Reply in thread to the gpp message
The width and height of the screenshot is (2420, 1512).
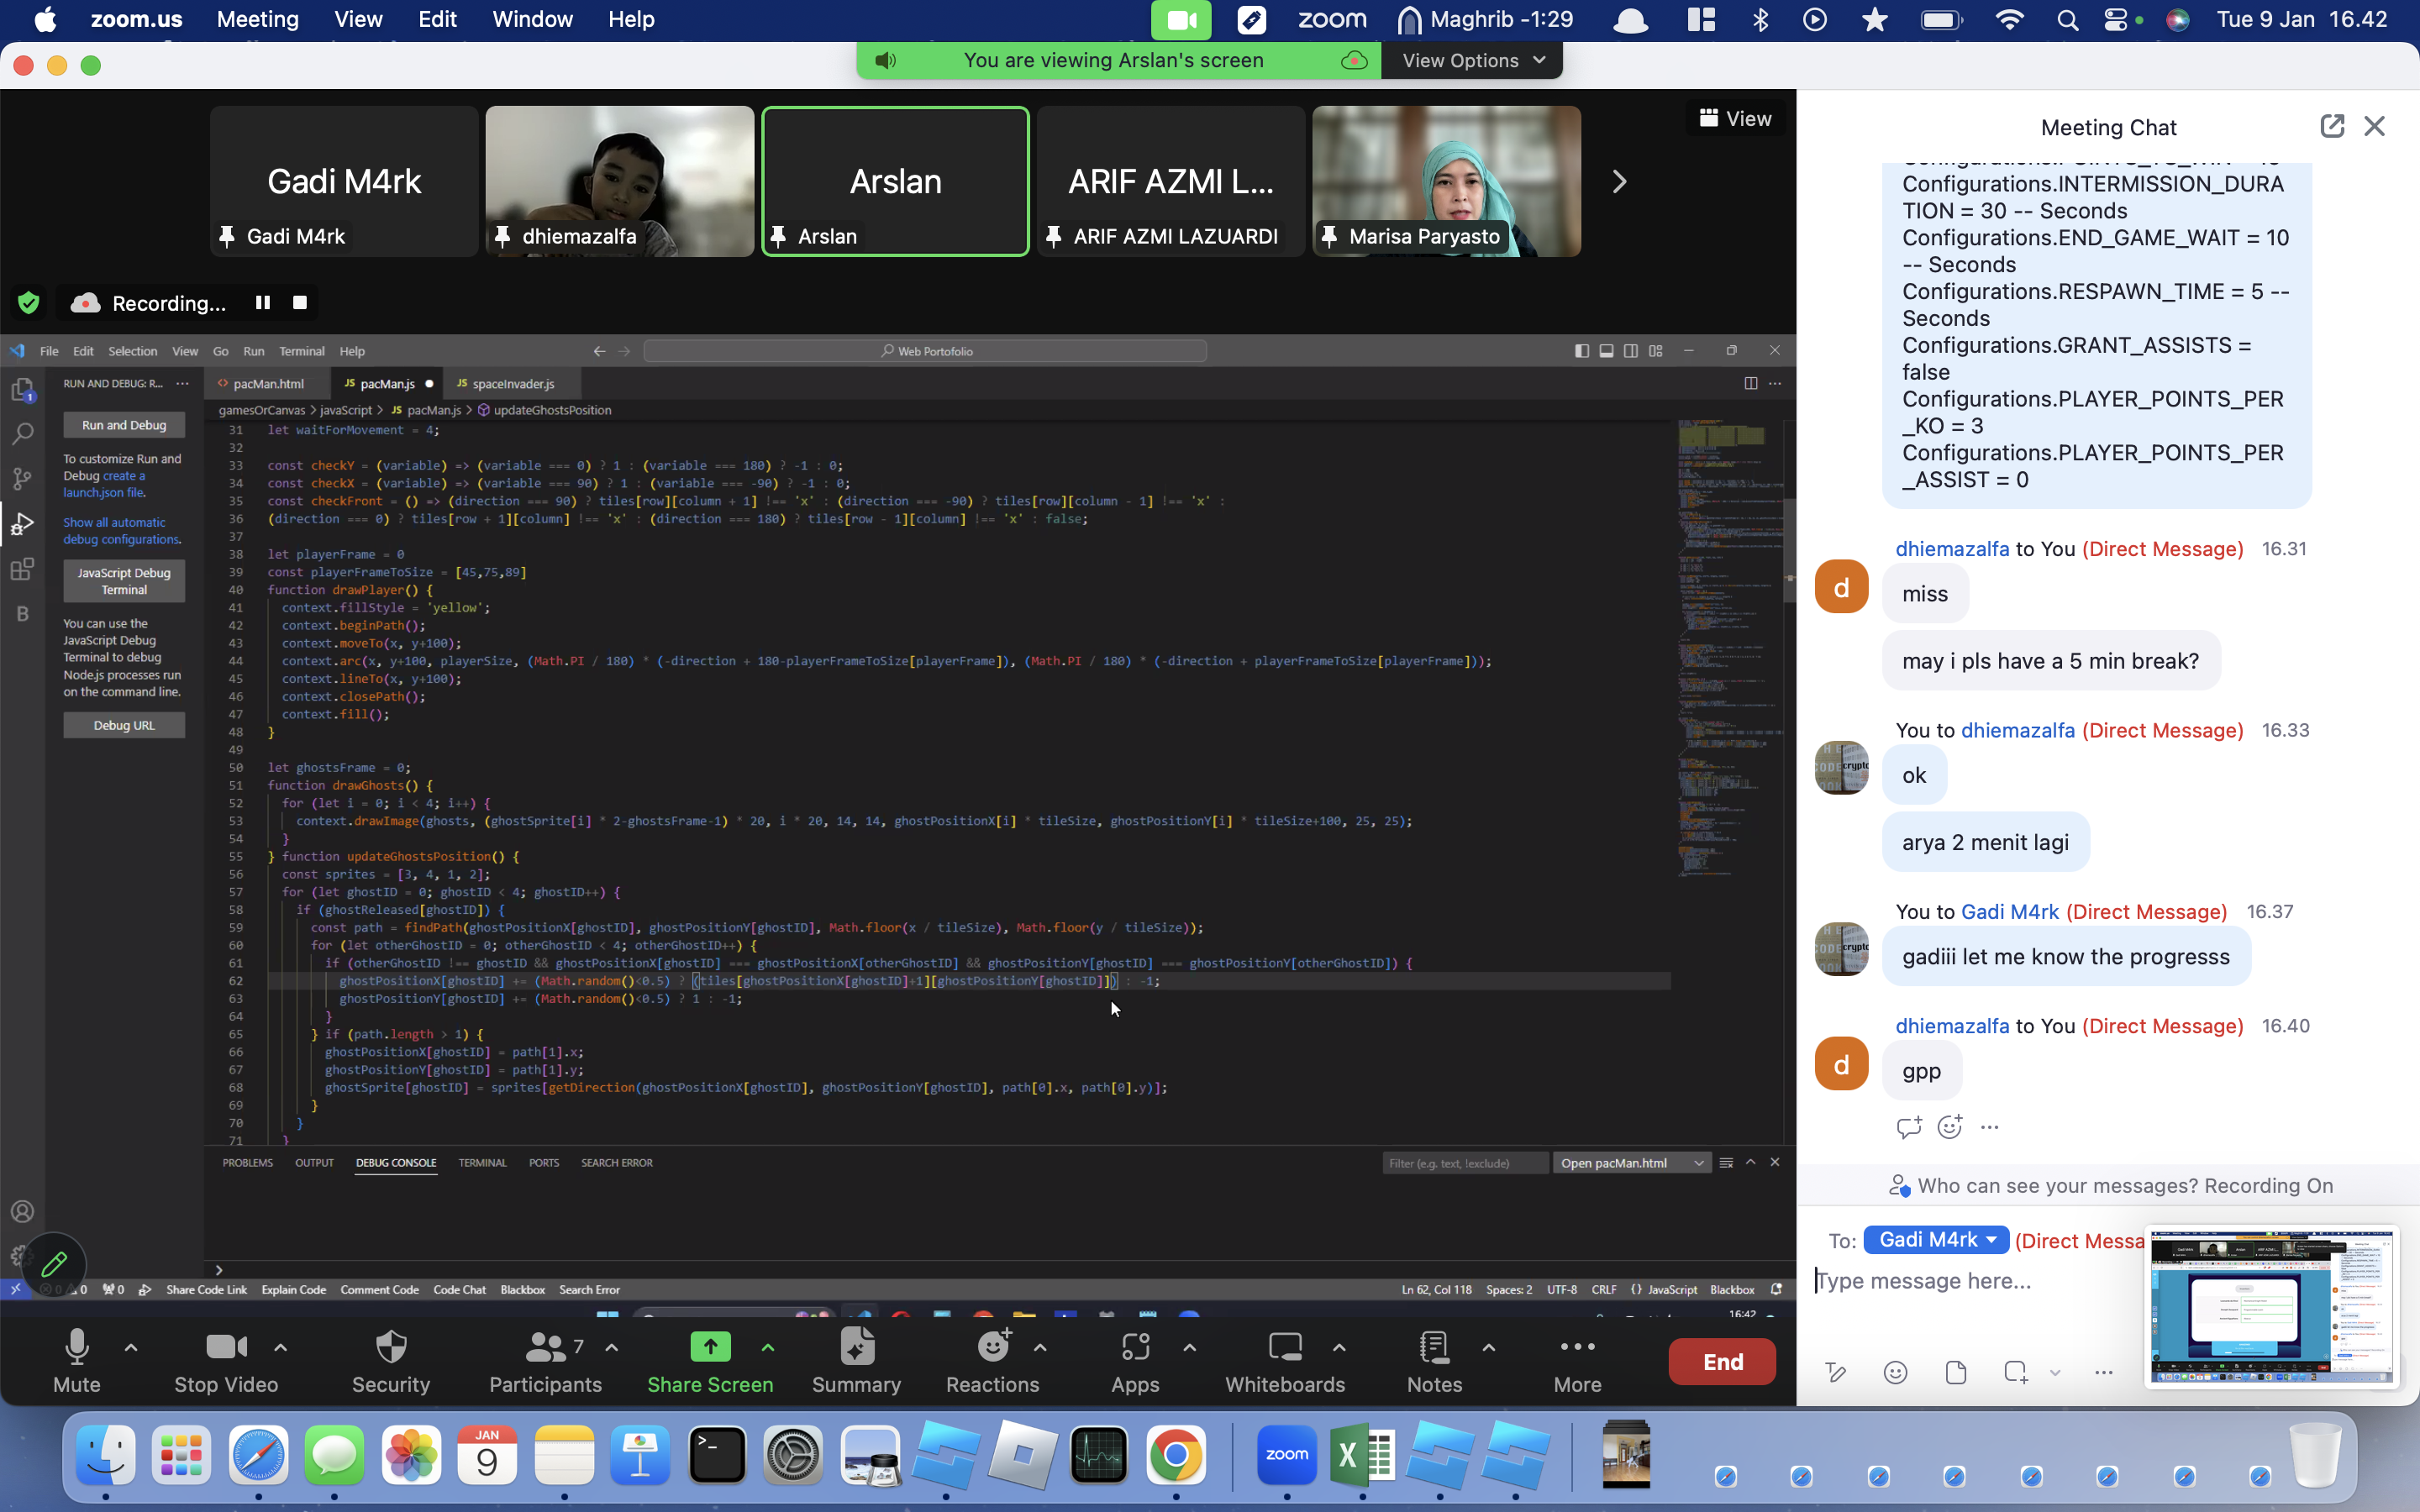click(x=1908, y=1127)
